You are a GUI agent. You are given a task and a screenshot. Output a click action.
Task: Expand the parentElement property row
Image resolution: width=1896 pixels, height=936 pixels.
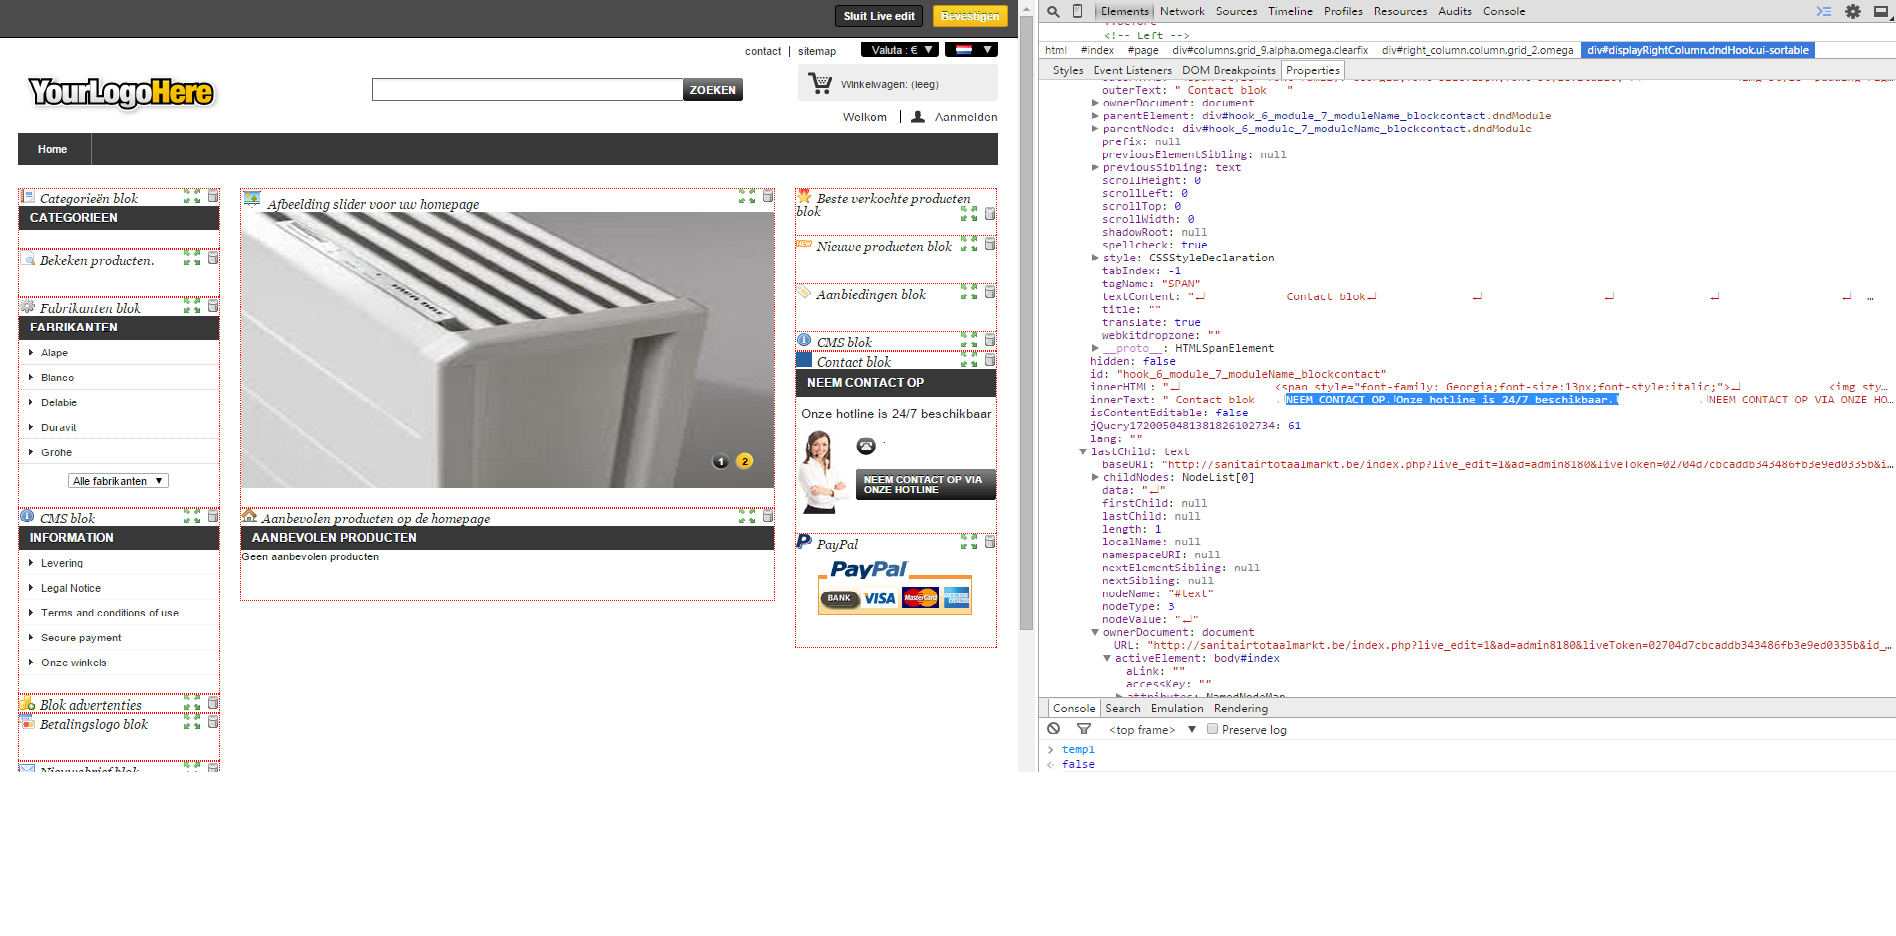(x=1096, y=116)
